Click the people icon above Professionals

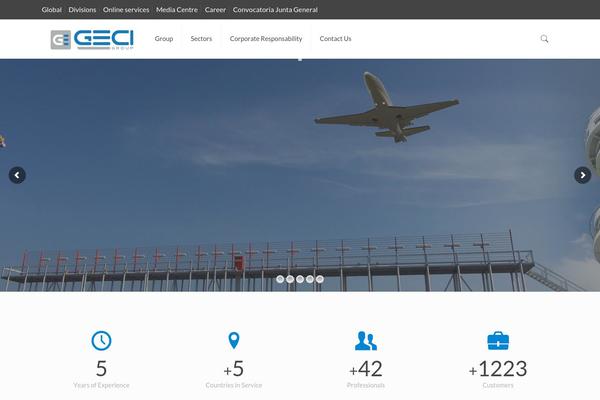click(366, 341)
